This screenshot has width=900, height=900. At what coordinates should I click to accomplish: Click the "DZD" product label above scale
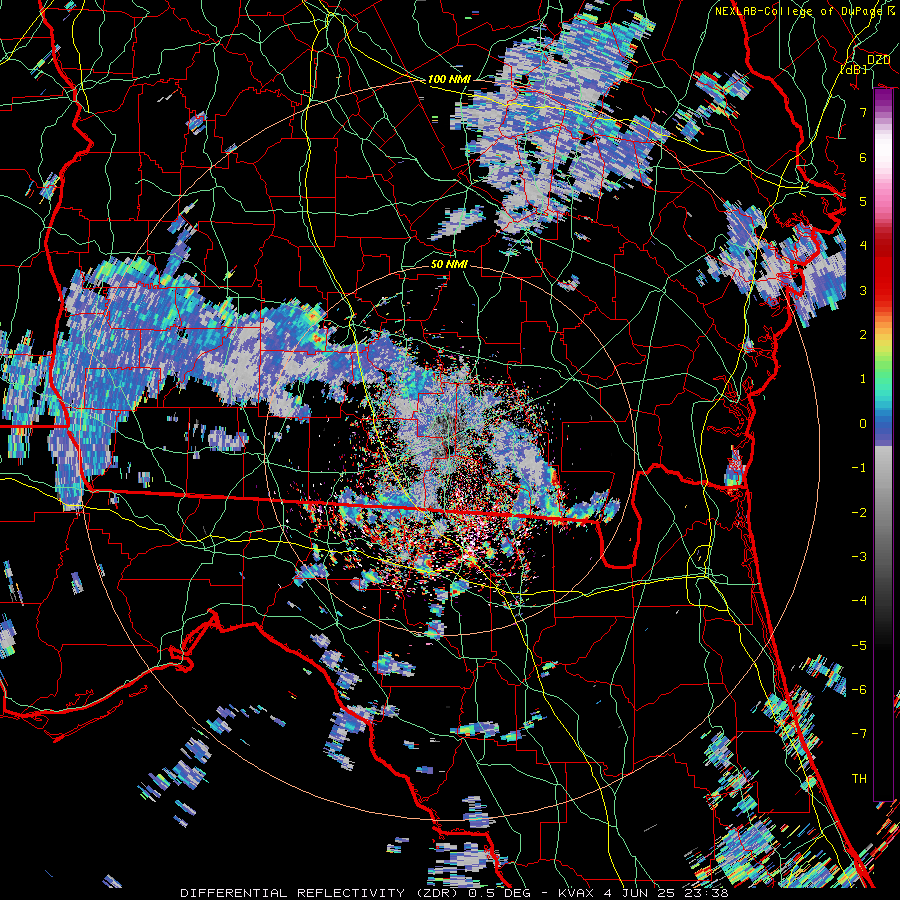coord(878,60)
